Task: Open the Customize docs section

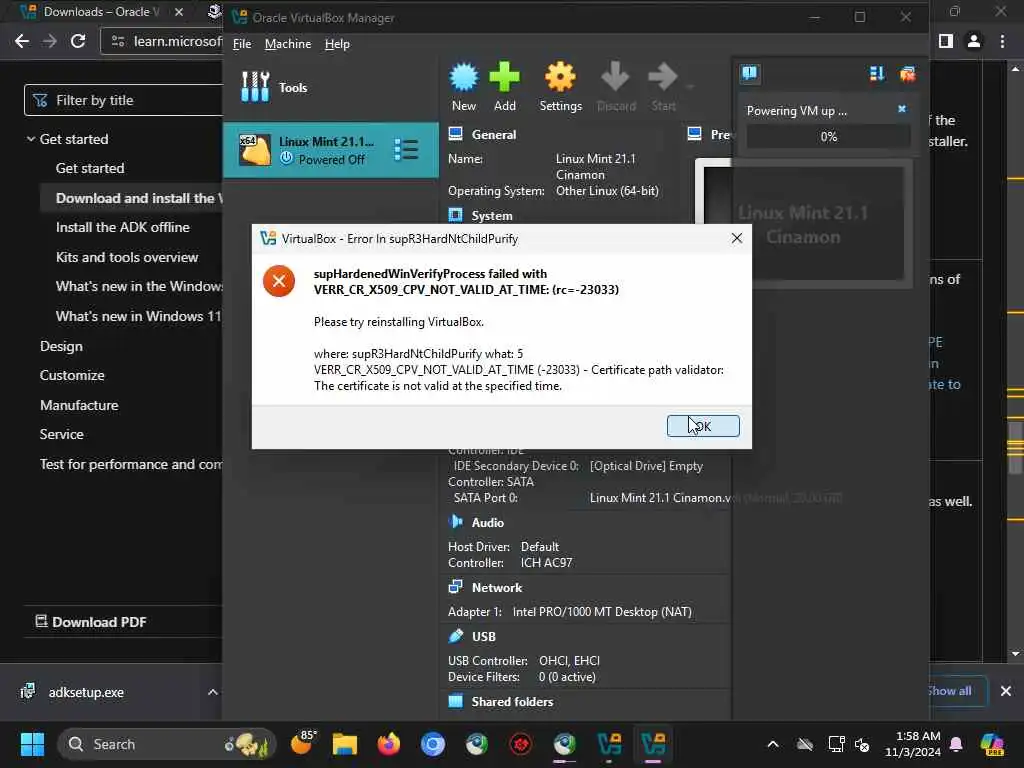Action: coord(72,376)
